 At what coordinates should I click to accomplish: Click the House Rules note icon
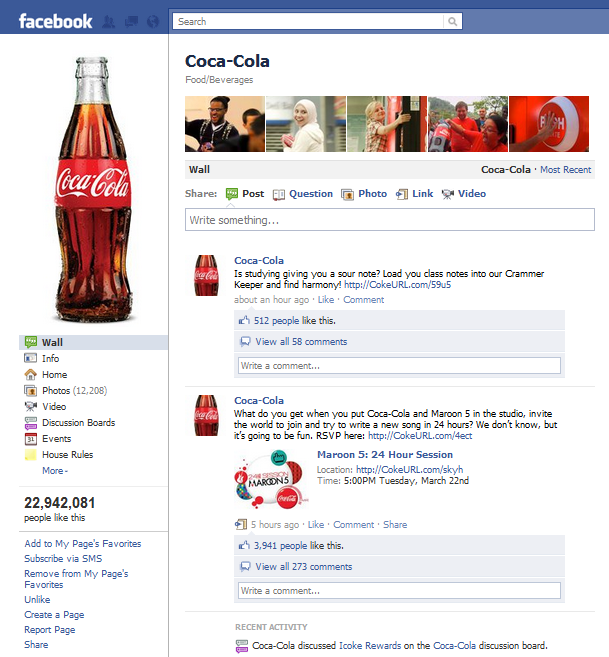tap(31, 455)
